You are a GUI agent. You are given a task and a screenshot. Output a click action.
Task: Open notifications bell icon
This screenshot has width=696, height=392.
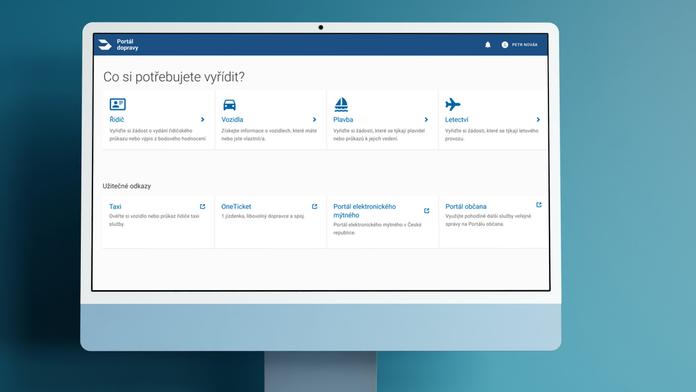click(x=487, y=44)
